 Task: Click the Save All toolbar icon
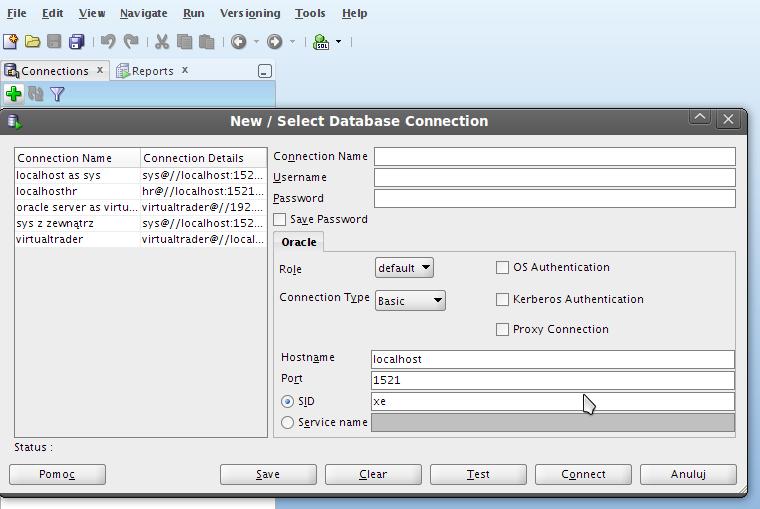tap(77, 42)
